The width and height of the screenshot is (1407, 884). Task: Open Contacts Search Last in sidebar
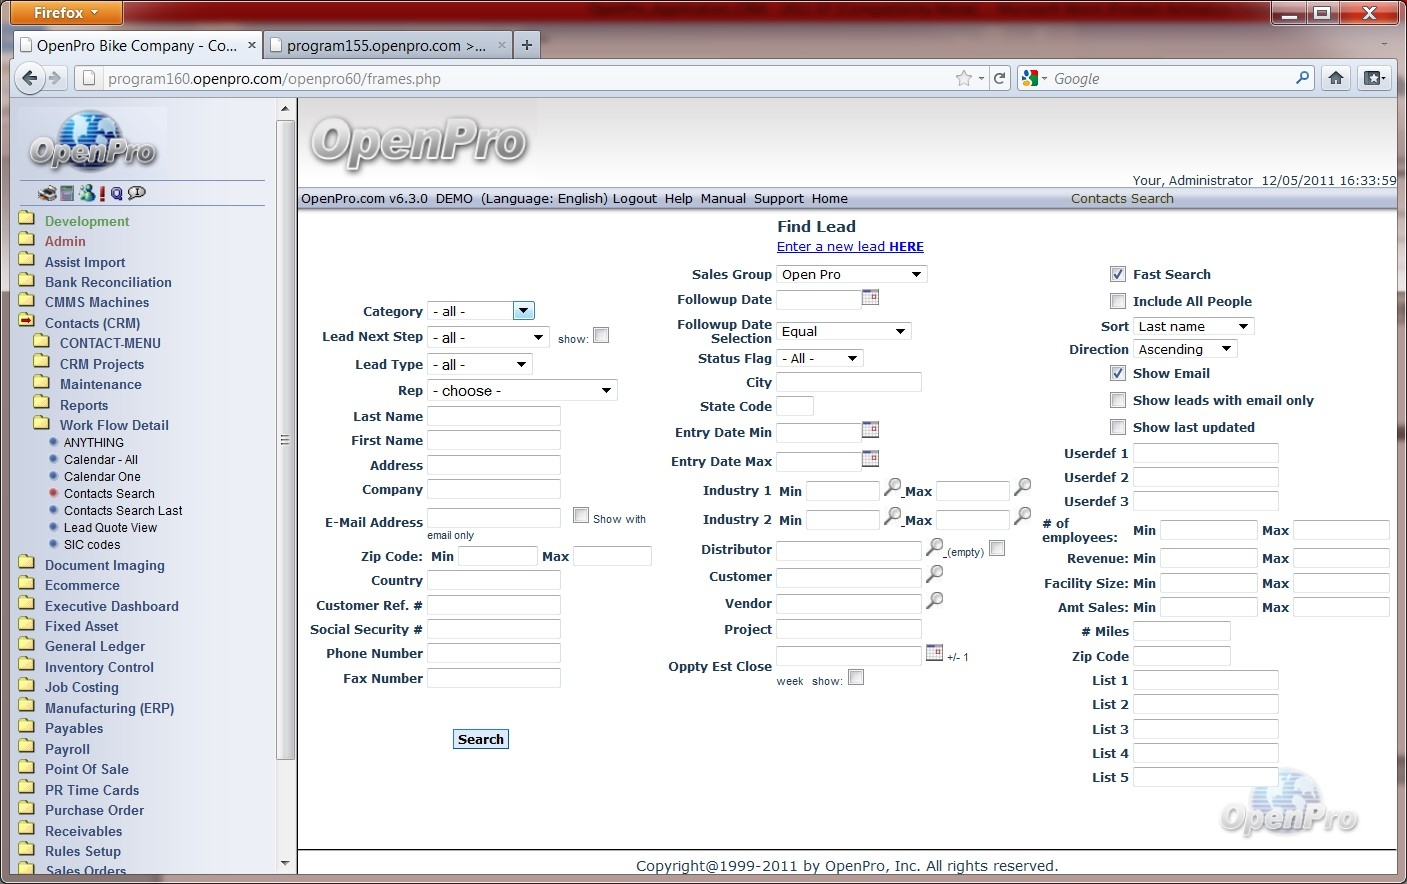(x=123, y=511)
